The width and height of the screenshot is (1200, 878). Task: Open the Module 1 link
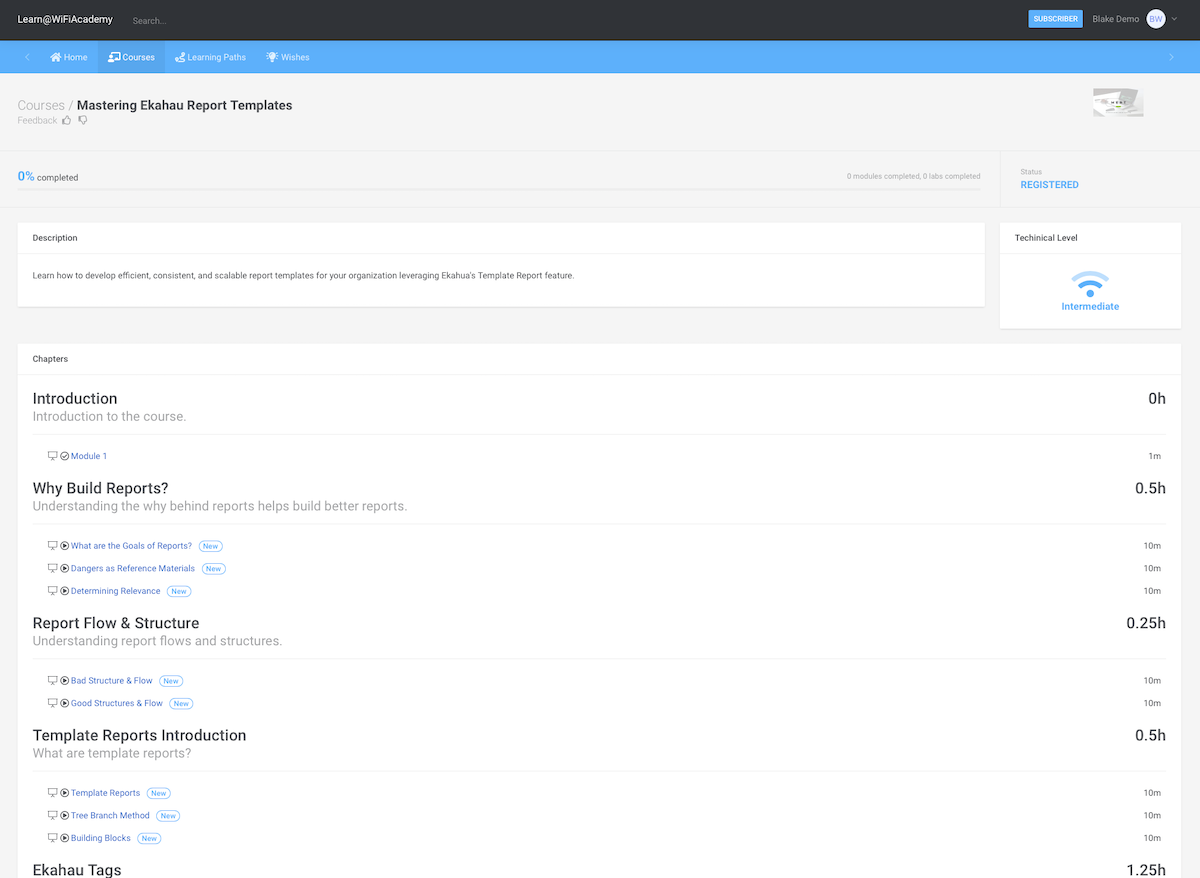(89, 456)
